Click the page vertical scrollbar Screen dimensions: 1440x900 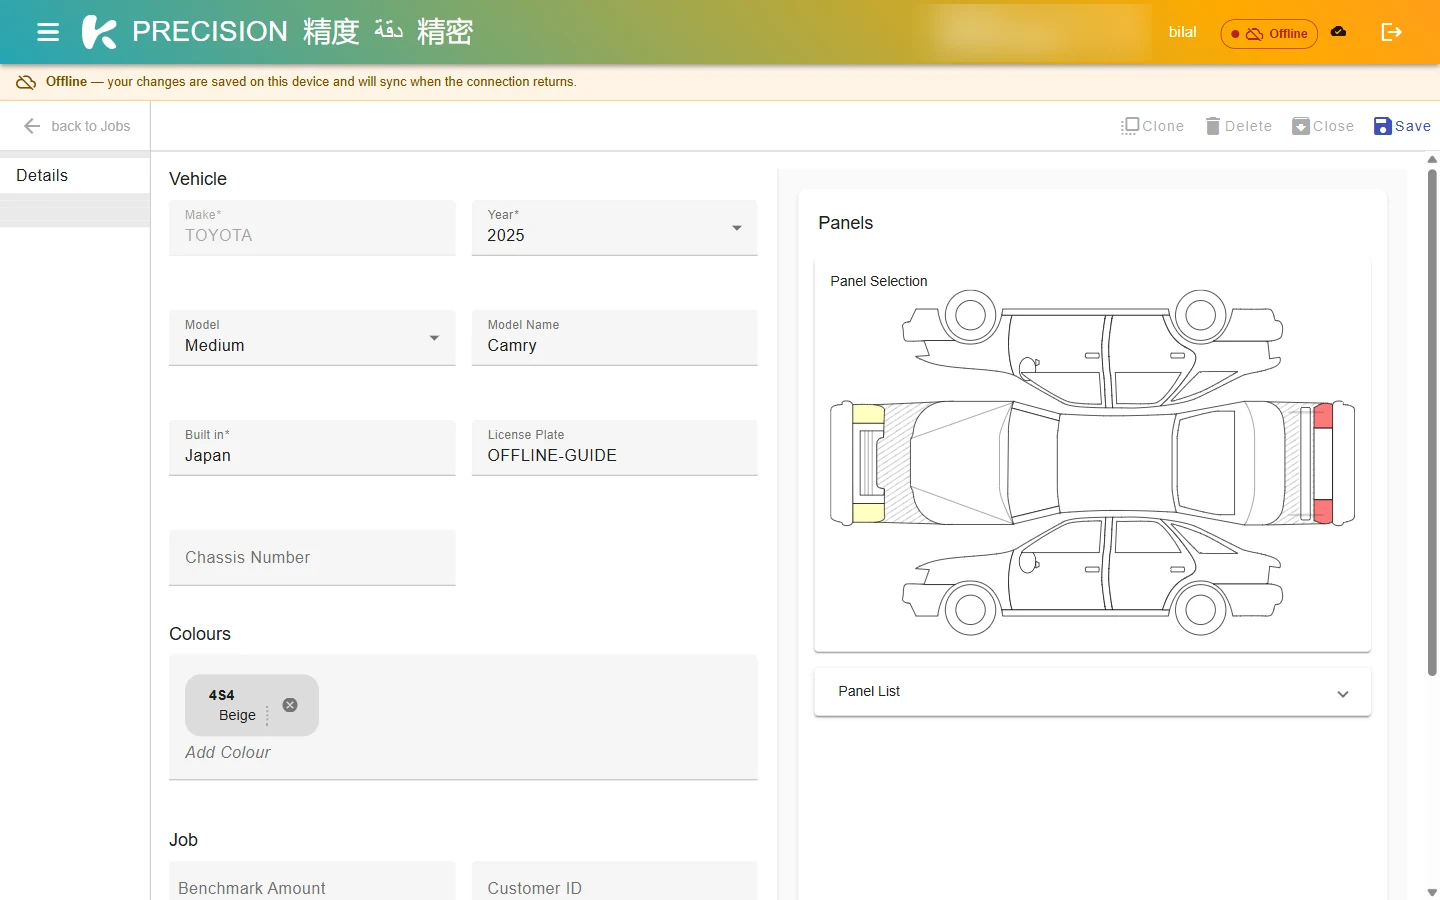pyautogui.click(x=1432, y=422)
